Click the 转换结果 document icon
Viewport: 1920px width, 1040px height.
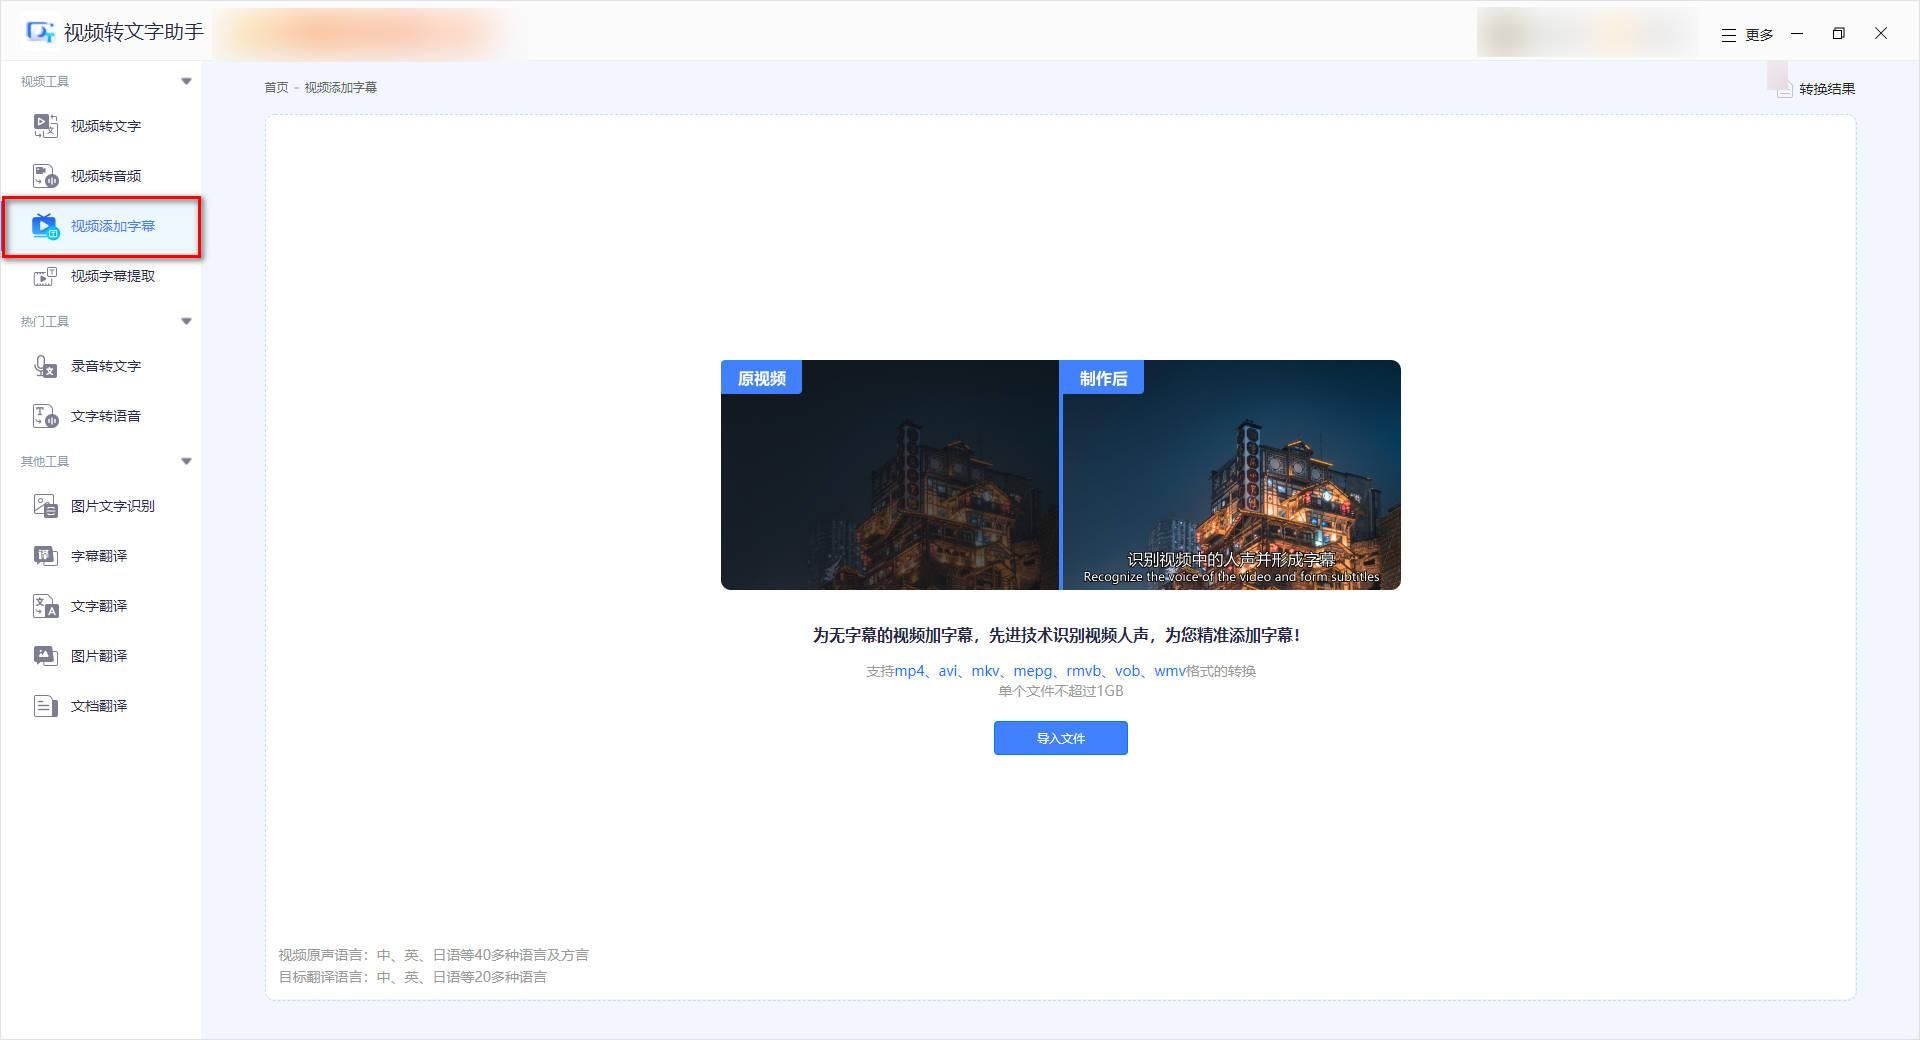(x=1784, y=89)
